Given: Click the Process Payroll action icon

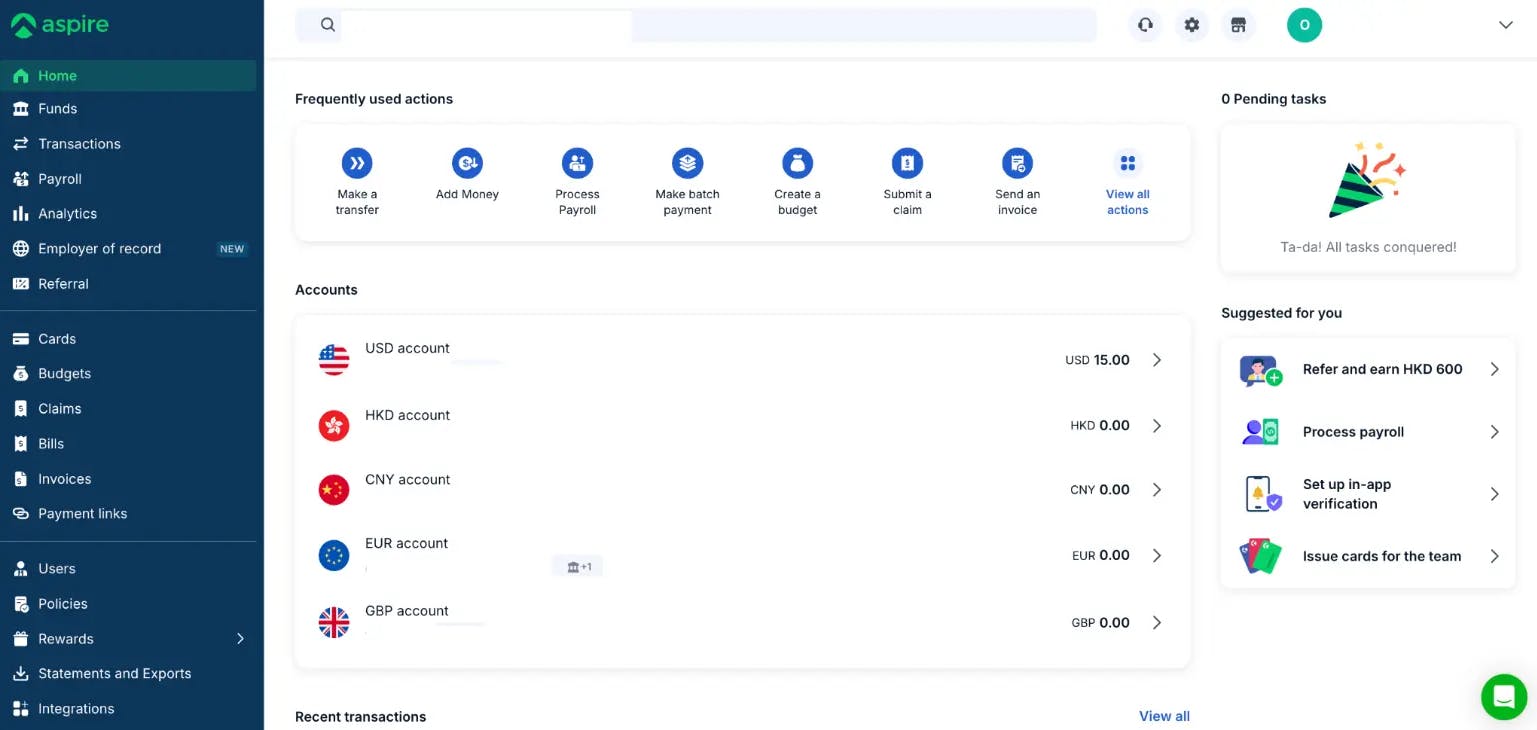Looking at the screenshot, I should click(577, 162).
